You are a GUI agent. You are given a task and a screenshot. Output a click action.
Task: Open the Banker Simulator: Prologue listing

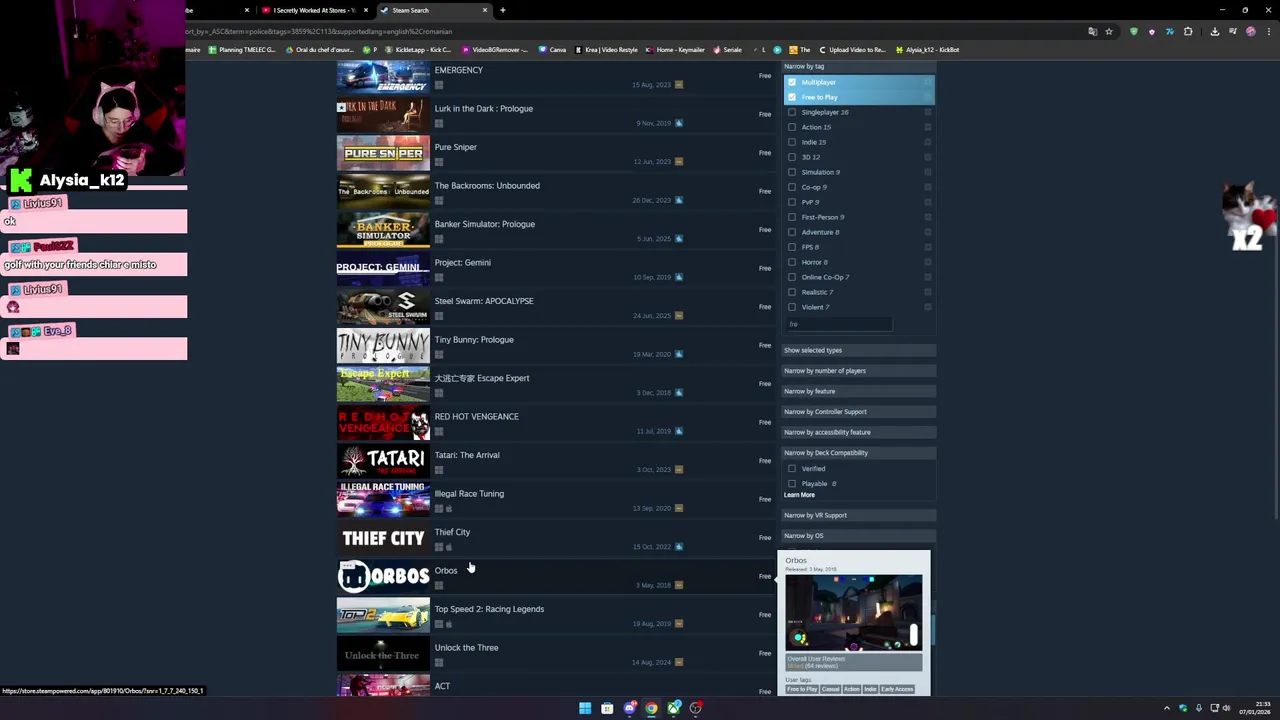[x=555, y=230]
